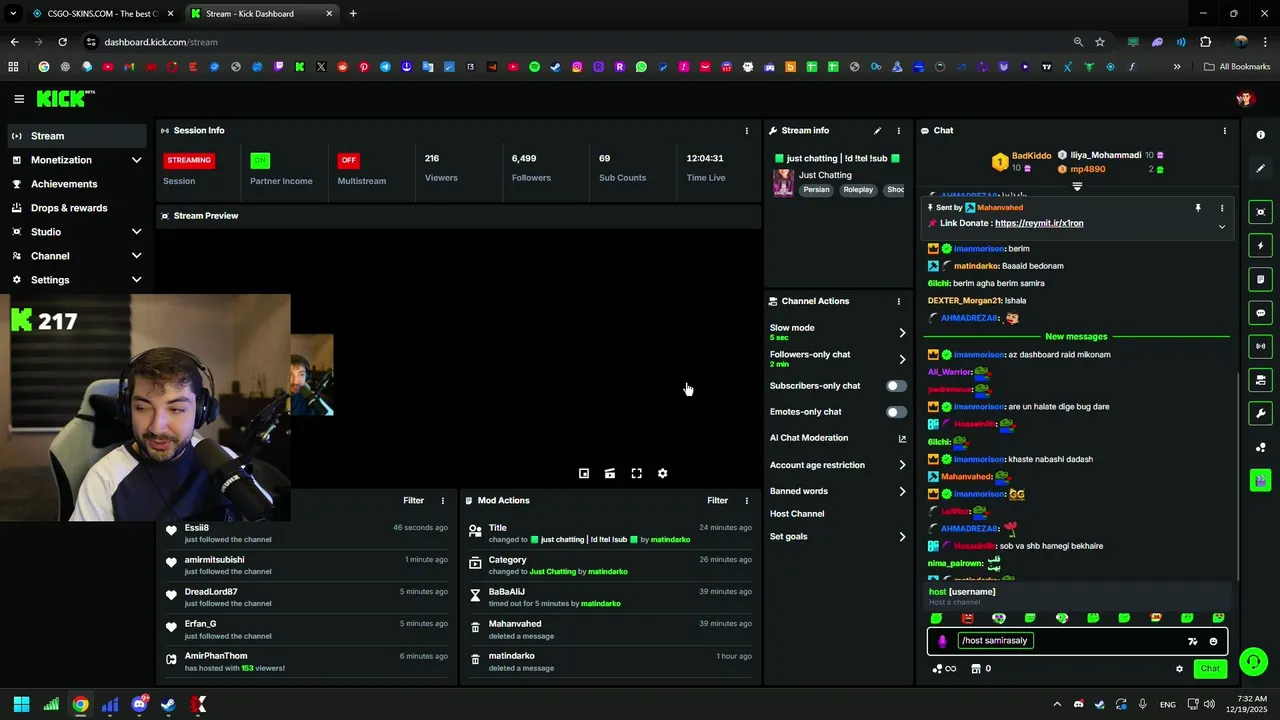Open chat settings gear near Chat button
The image size is (1280, 720).
coord(1179,669)
